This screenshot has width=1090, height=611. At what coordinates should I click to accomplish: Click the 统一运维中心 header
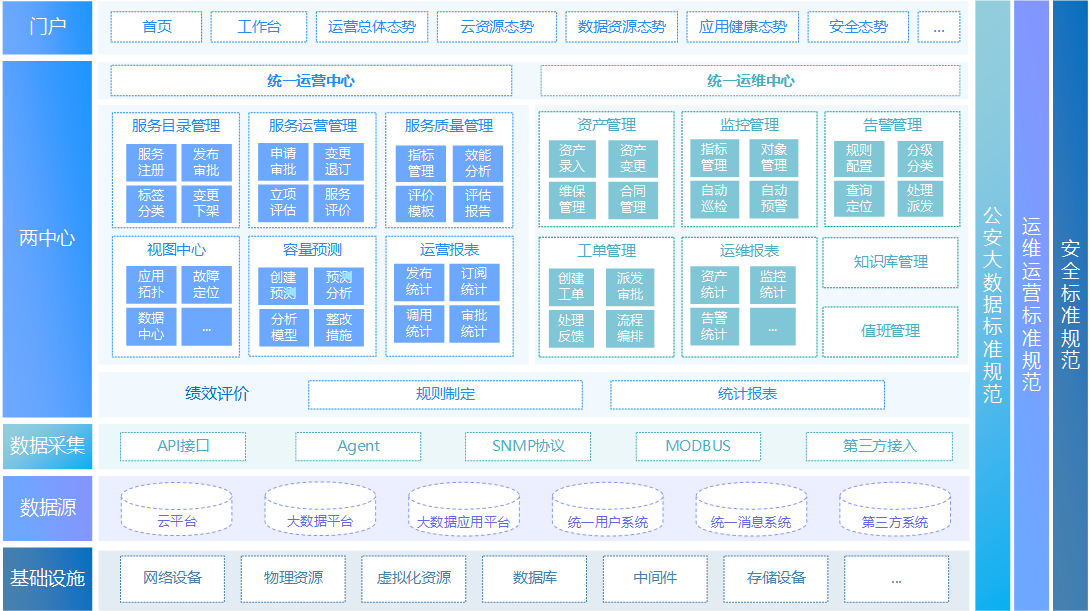(x=750, y=81)
